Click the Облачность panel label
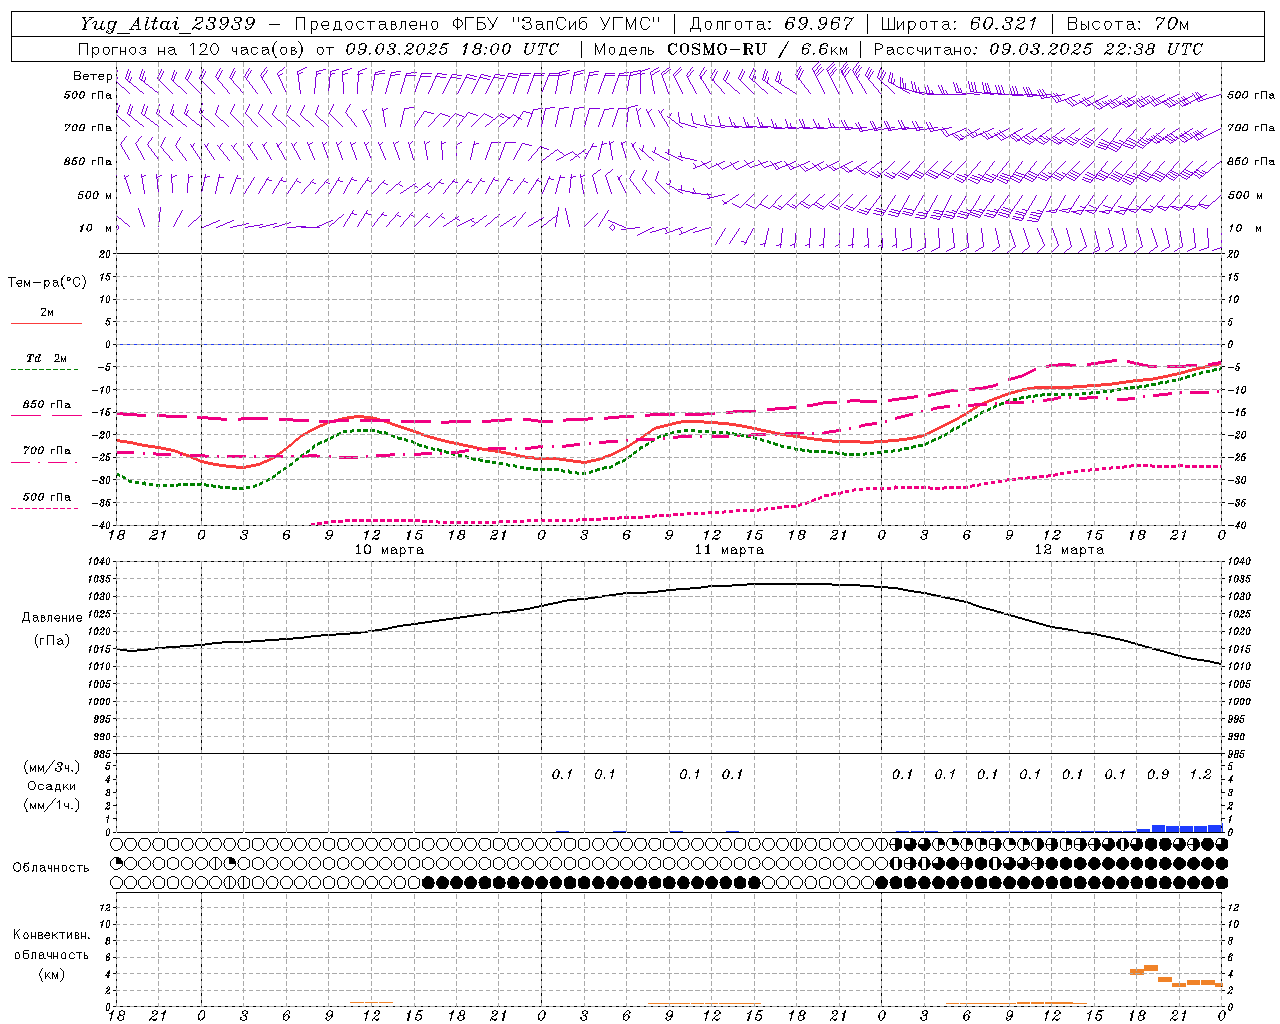1280x1024 pixels. click(51, 868)
